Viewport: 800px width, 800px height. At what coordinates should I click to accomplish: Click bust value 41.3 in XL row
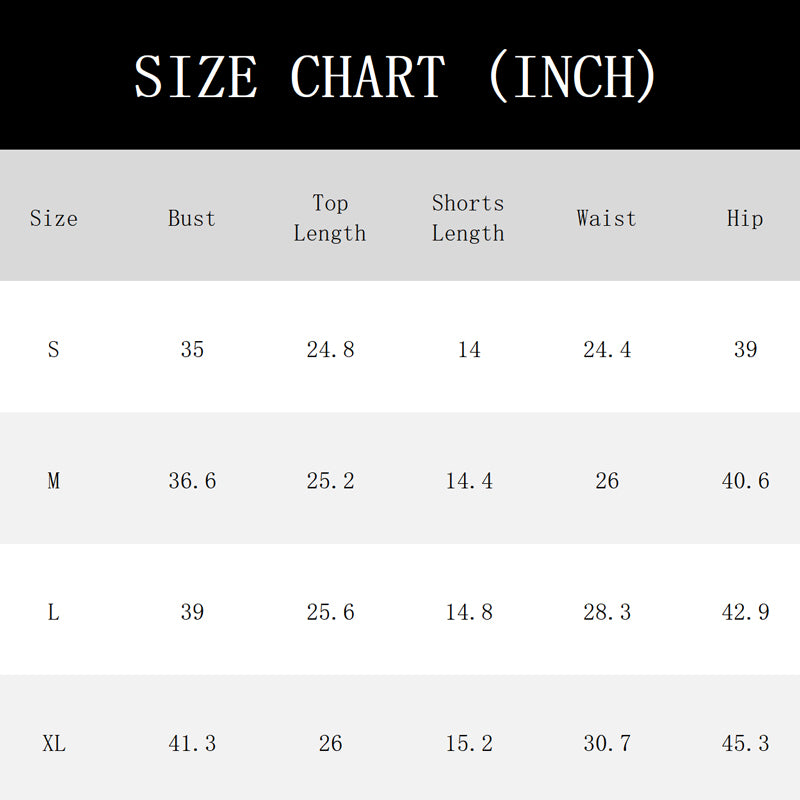[192, 744]
